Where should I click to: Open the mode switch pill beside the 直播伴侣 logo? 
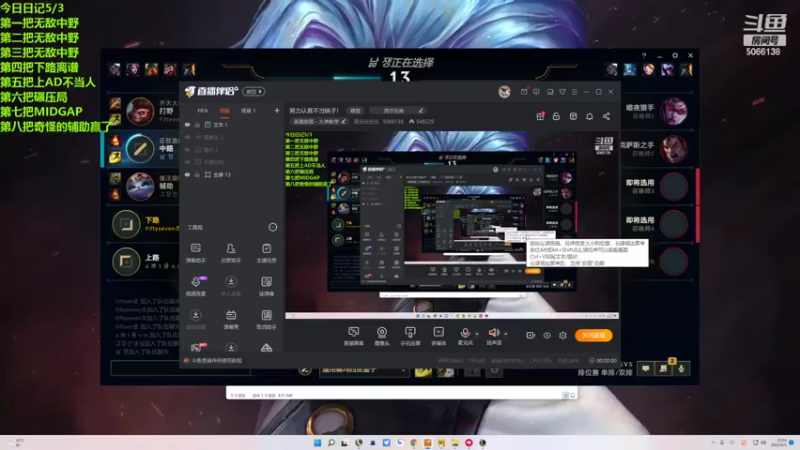[254, 92]
